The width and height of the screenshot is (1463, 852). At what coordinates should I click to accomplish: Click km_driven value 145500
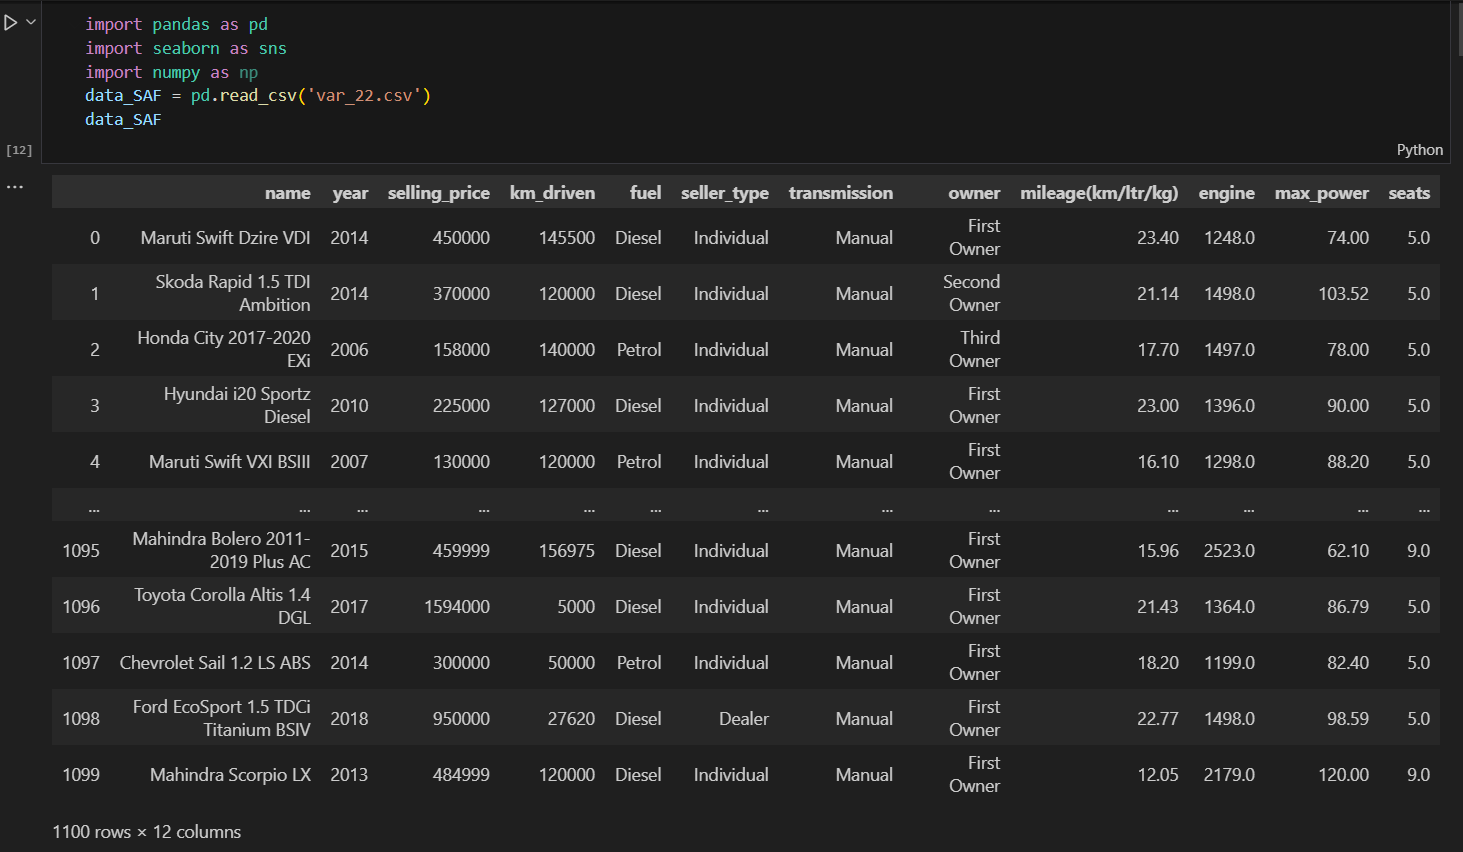click(567, 238)
